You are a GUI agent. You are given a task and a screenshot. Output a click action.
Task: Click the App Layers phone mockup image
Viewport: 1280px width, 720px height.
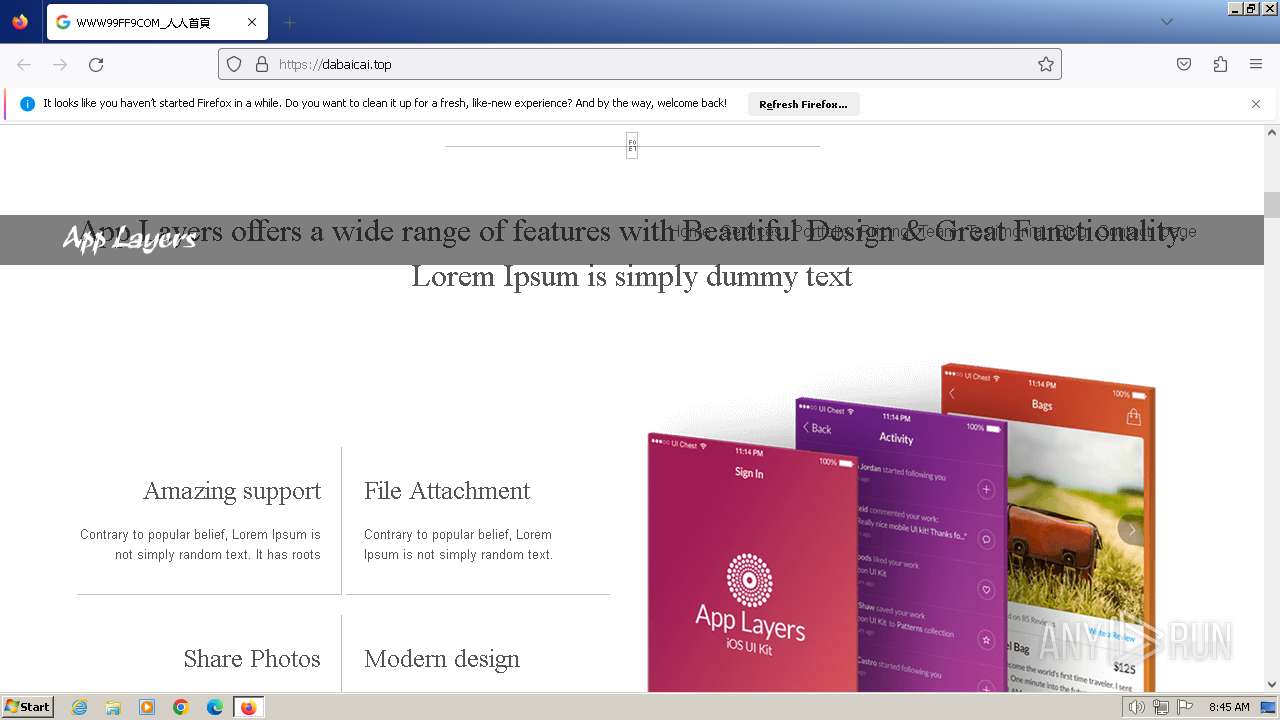pyautogui.click(x=900, y=527)
